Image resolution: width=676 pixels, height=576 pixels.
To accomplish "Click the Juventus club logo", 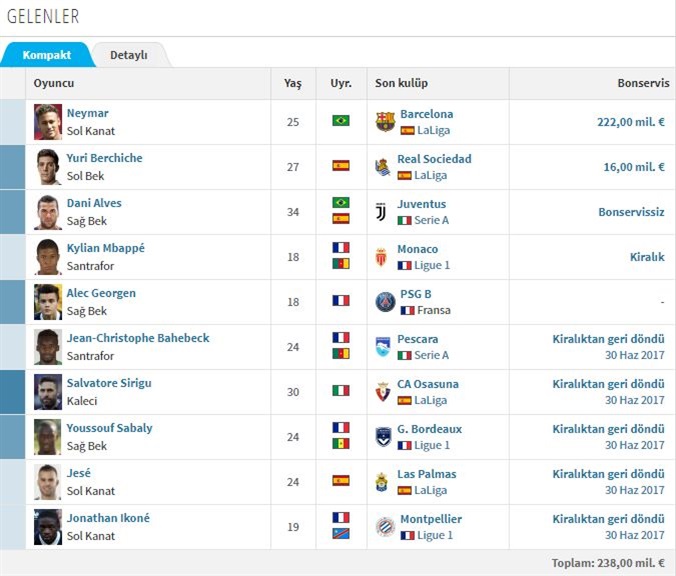I will click(x=382, y=212).
